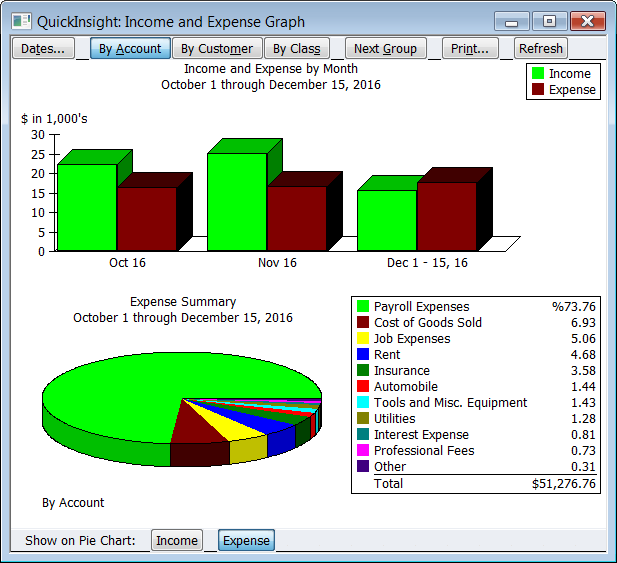
Task: Show Expense on pie chart
Action: click(x=246, y=540)
